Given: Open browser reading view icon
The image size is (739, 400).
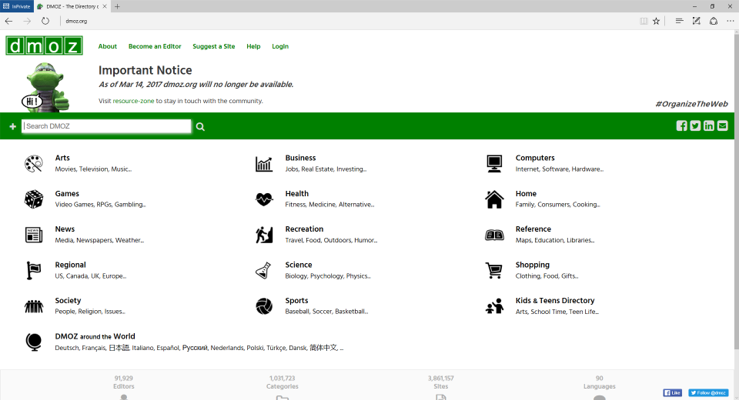Looking at the screenshot, I should 643,21.
